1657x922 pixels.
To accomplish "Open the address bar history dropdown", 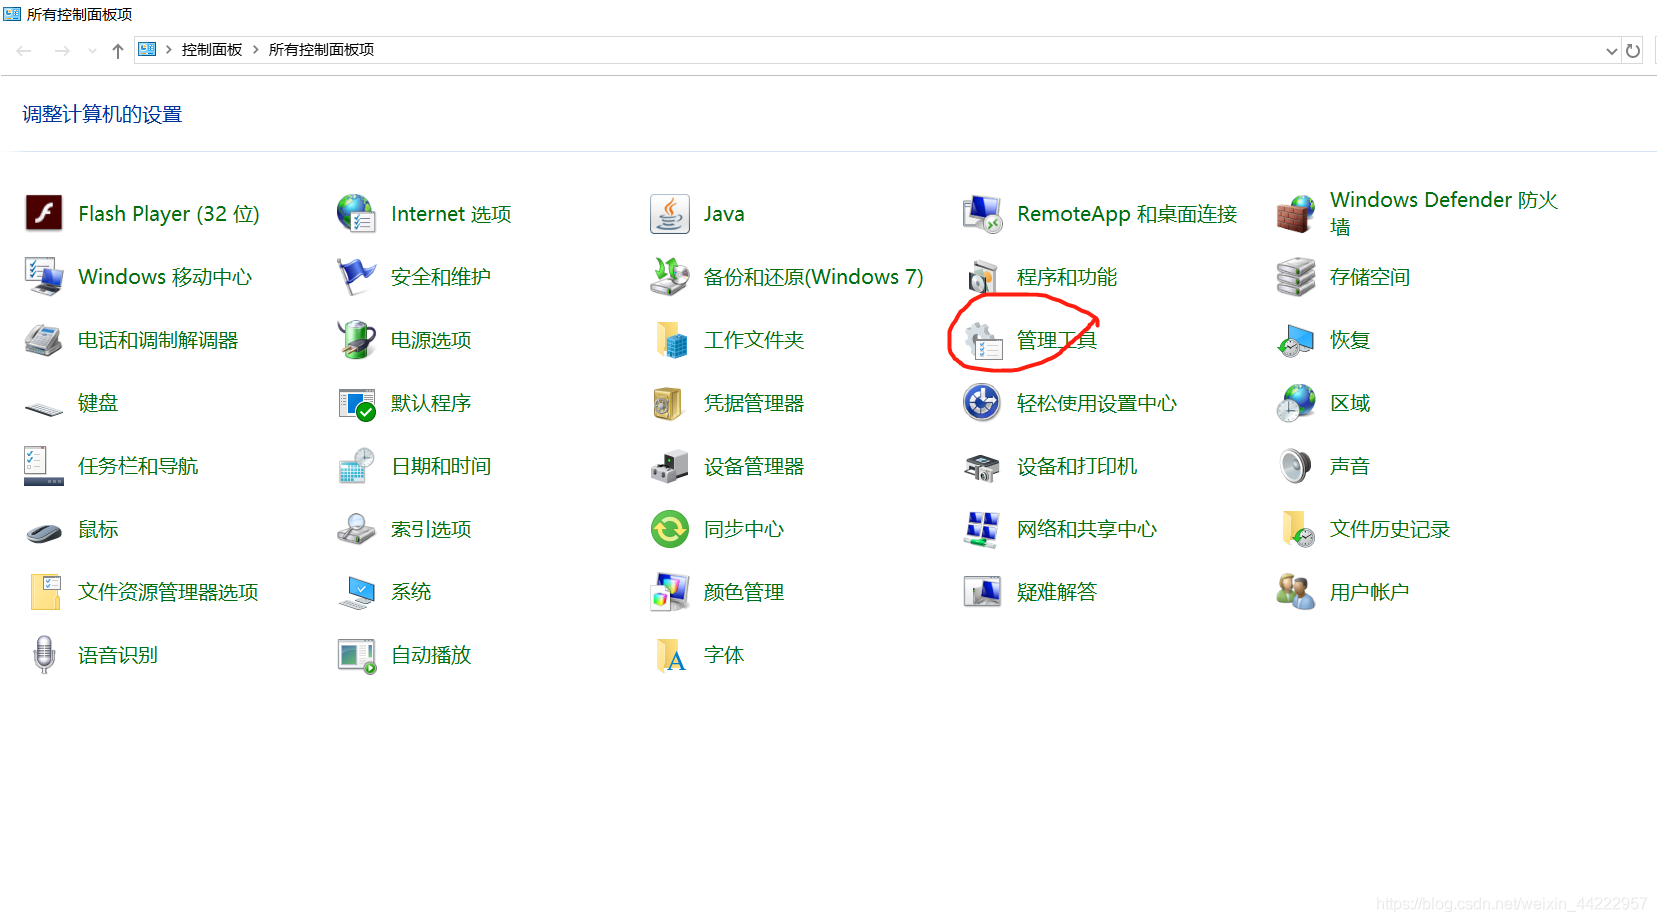I will coord(1611,50).
